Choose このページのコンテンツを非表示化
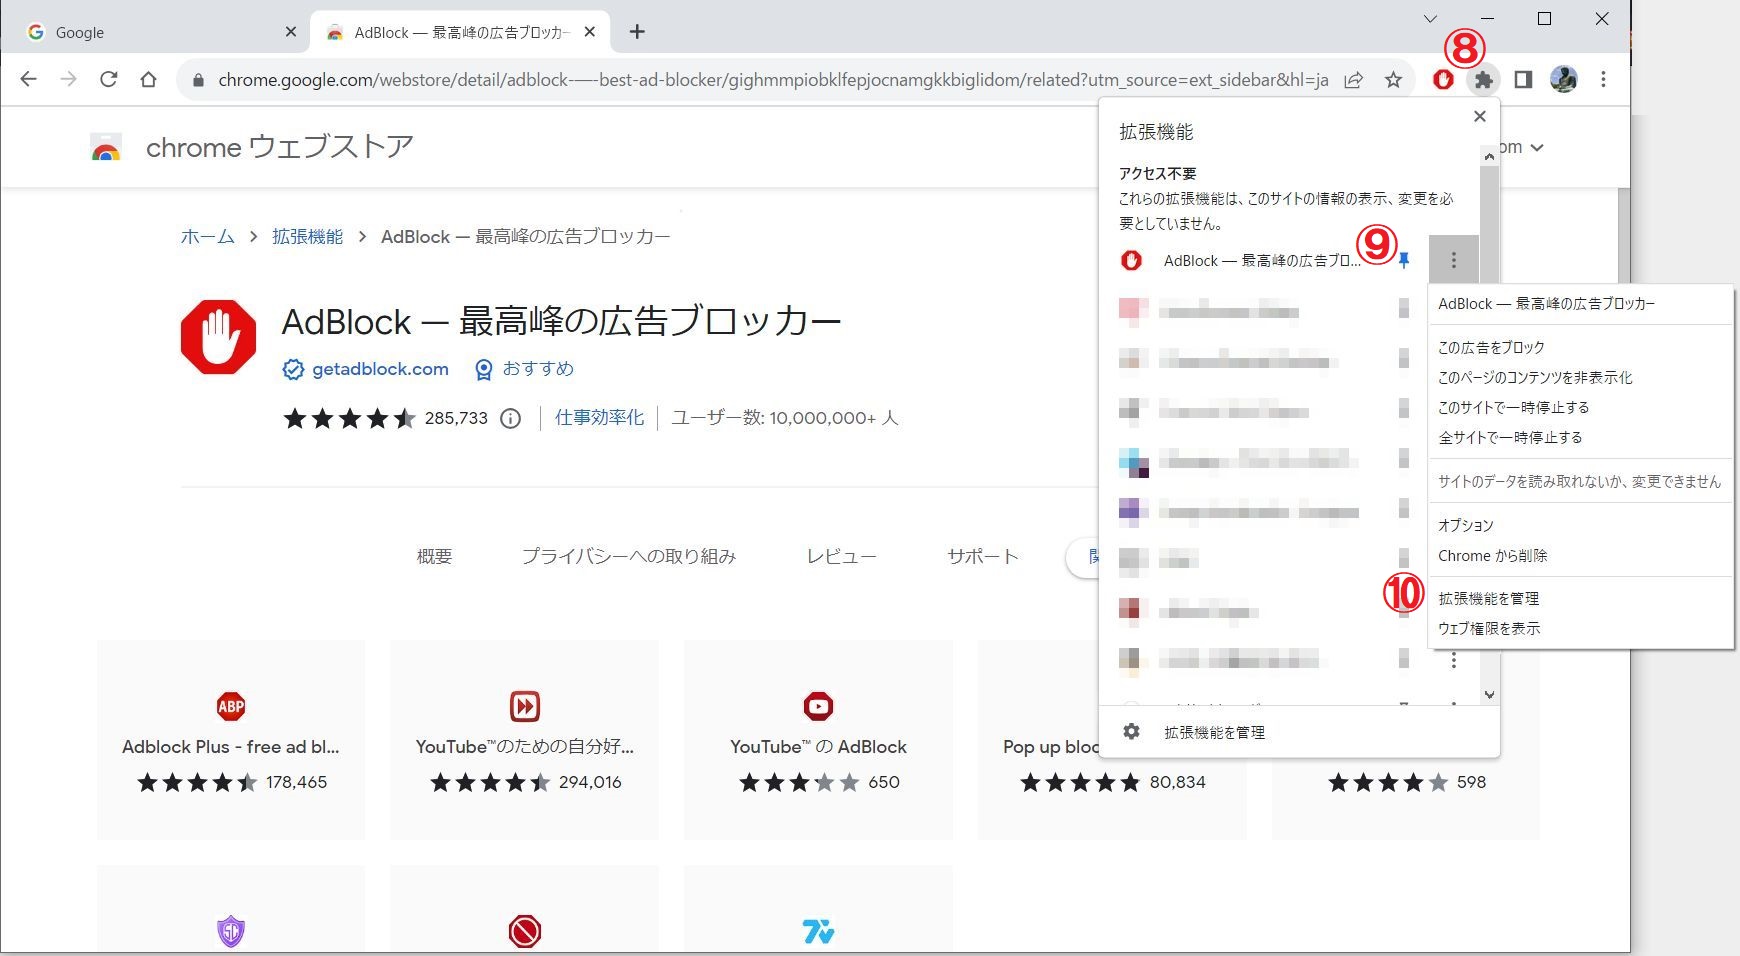This screenshot has width=1740, height=956. click(1580, 377)
